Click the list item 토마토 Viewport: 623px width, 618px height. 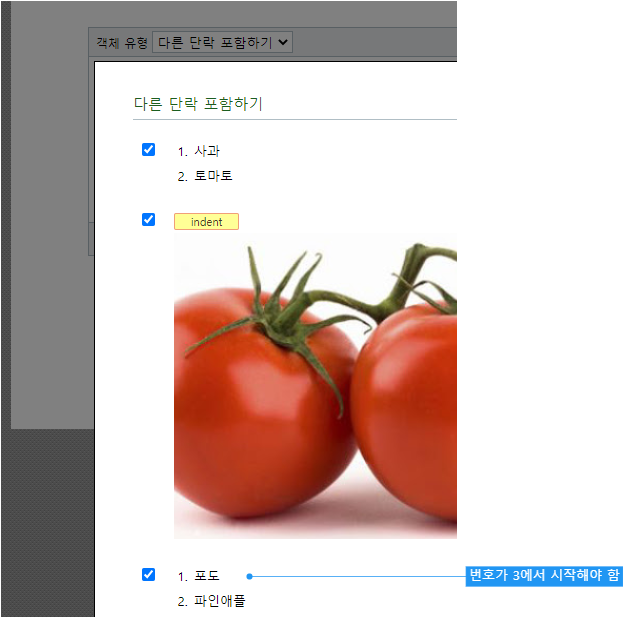coord(213,176)
